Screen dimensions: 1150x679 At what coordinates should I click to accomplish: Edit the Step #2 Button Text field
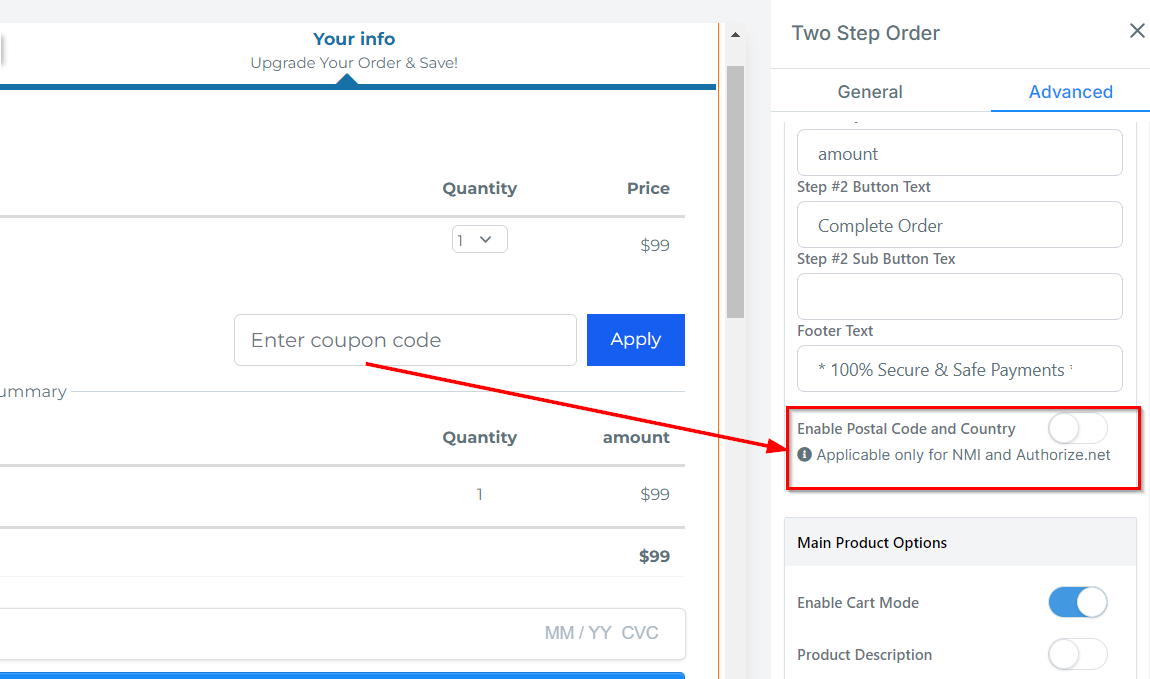959,226
